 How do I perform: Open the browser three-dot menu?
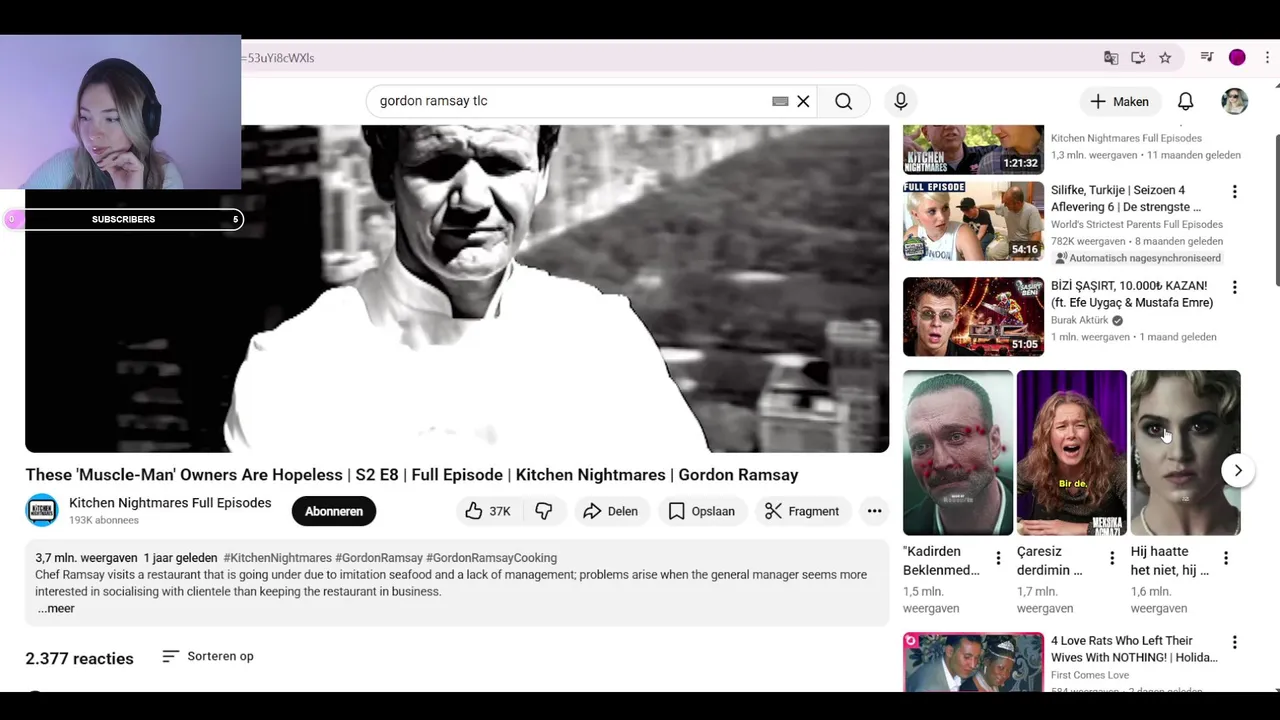tap(1267, 58)
